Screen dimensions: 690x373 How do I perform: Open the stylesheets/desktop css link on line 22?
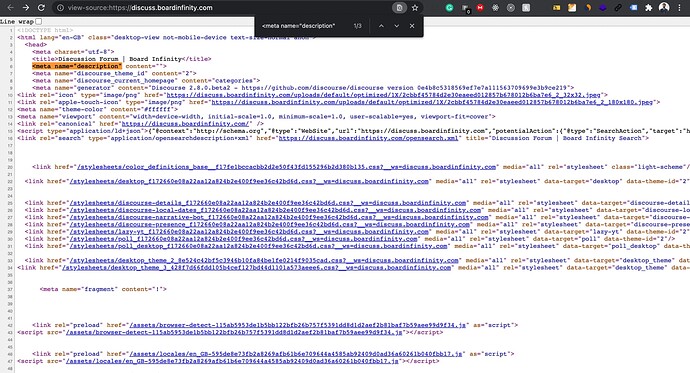coord(249,181)
